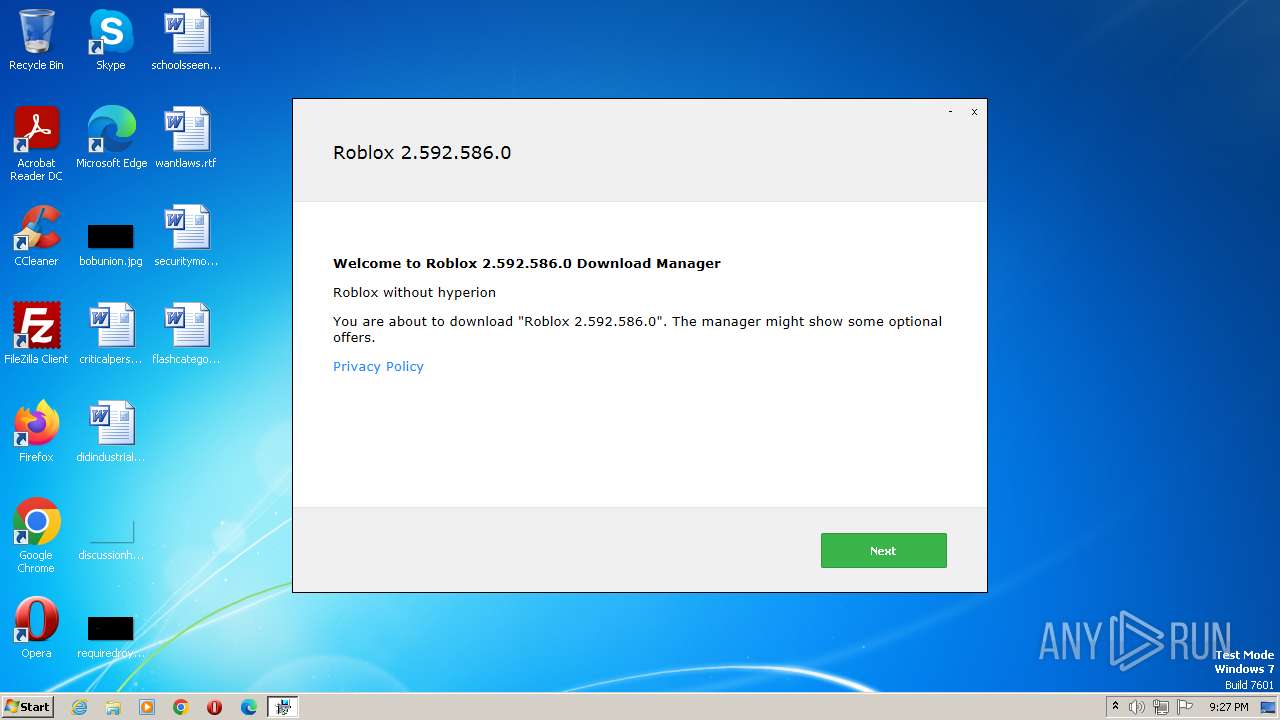
Task: Select the requiredroy file icon
Action: click(x=111, y=638)
